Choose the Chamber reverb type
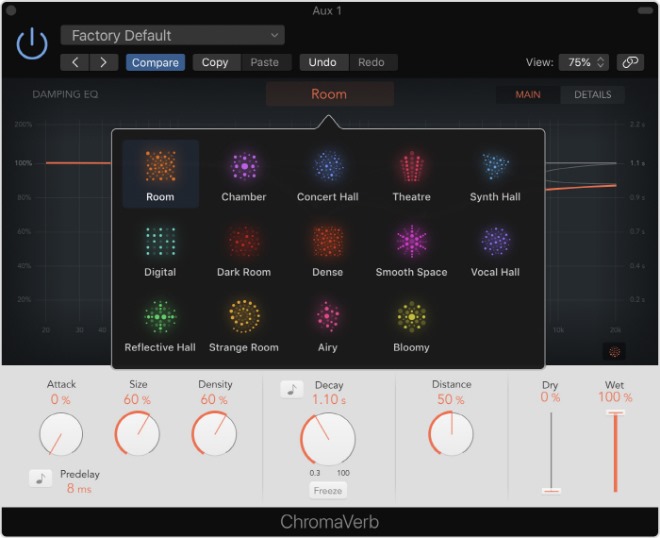 (244, 166)
